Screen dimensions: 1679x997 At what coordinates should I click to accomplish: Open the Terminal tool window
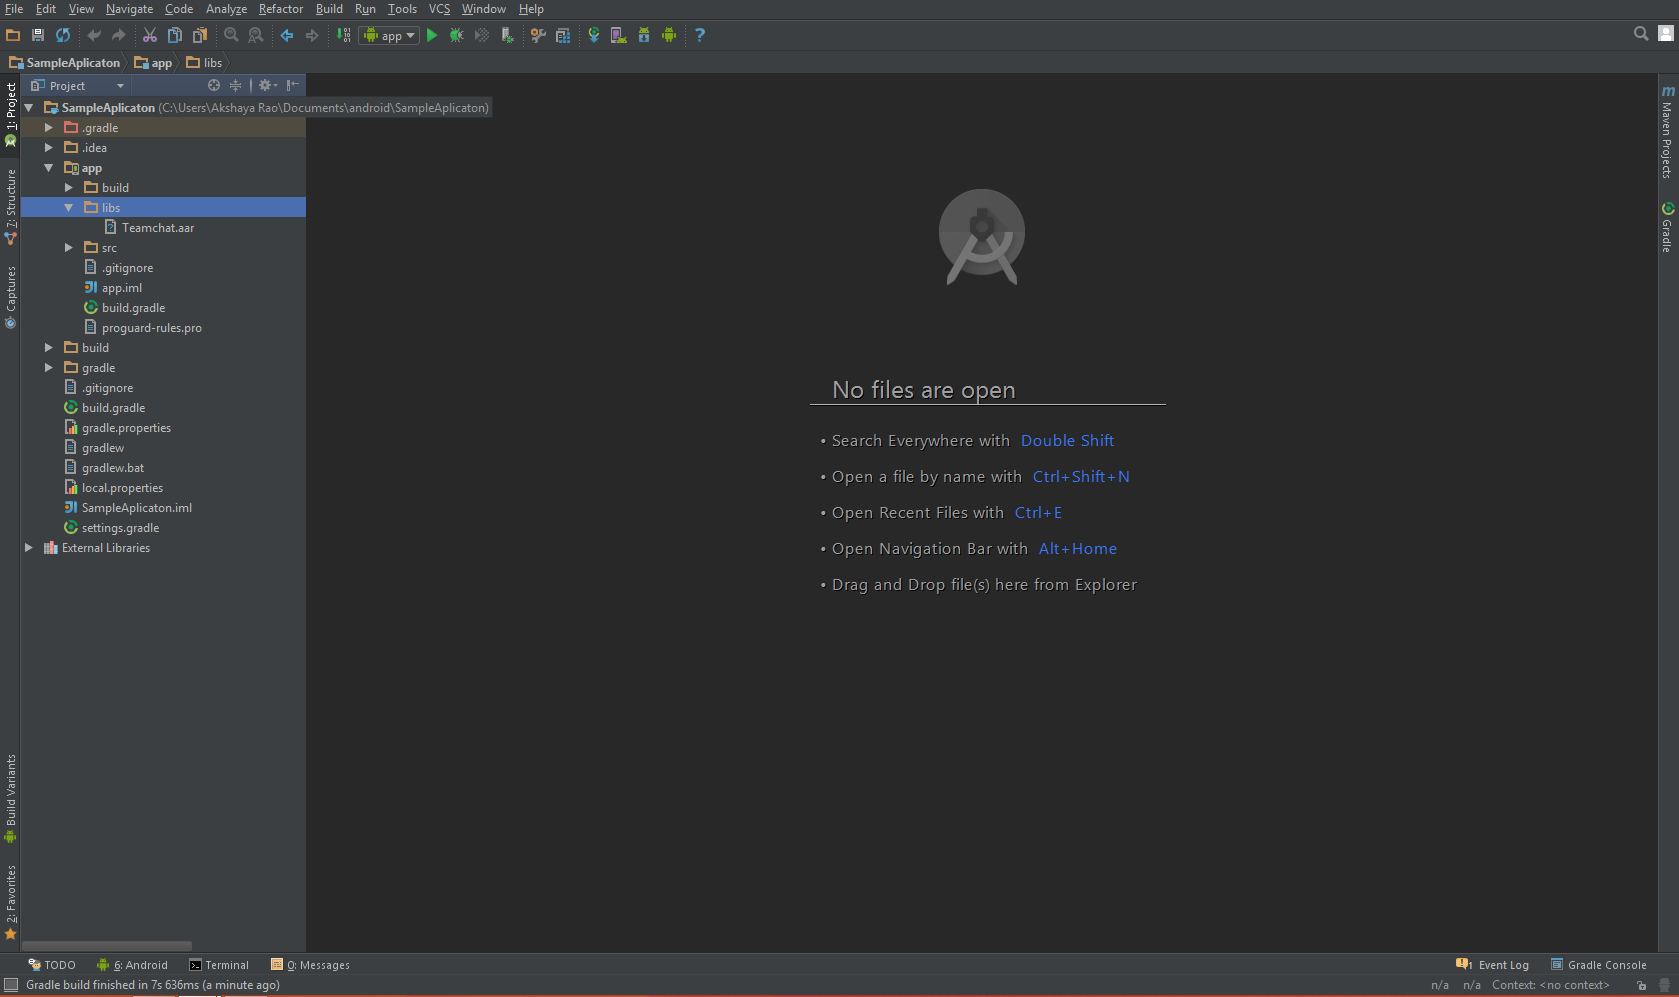point(219,965)
